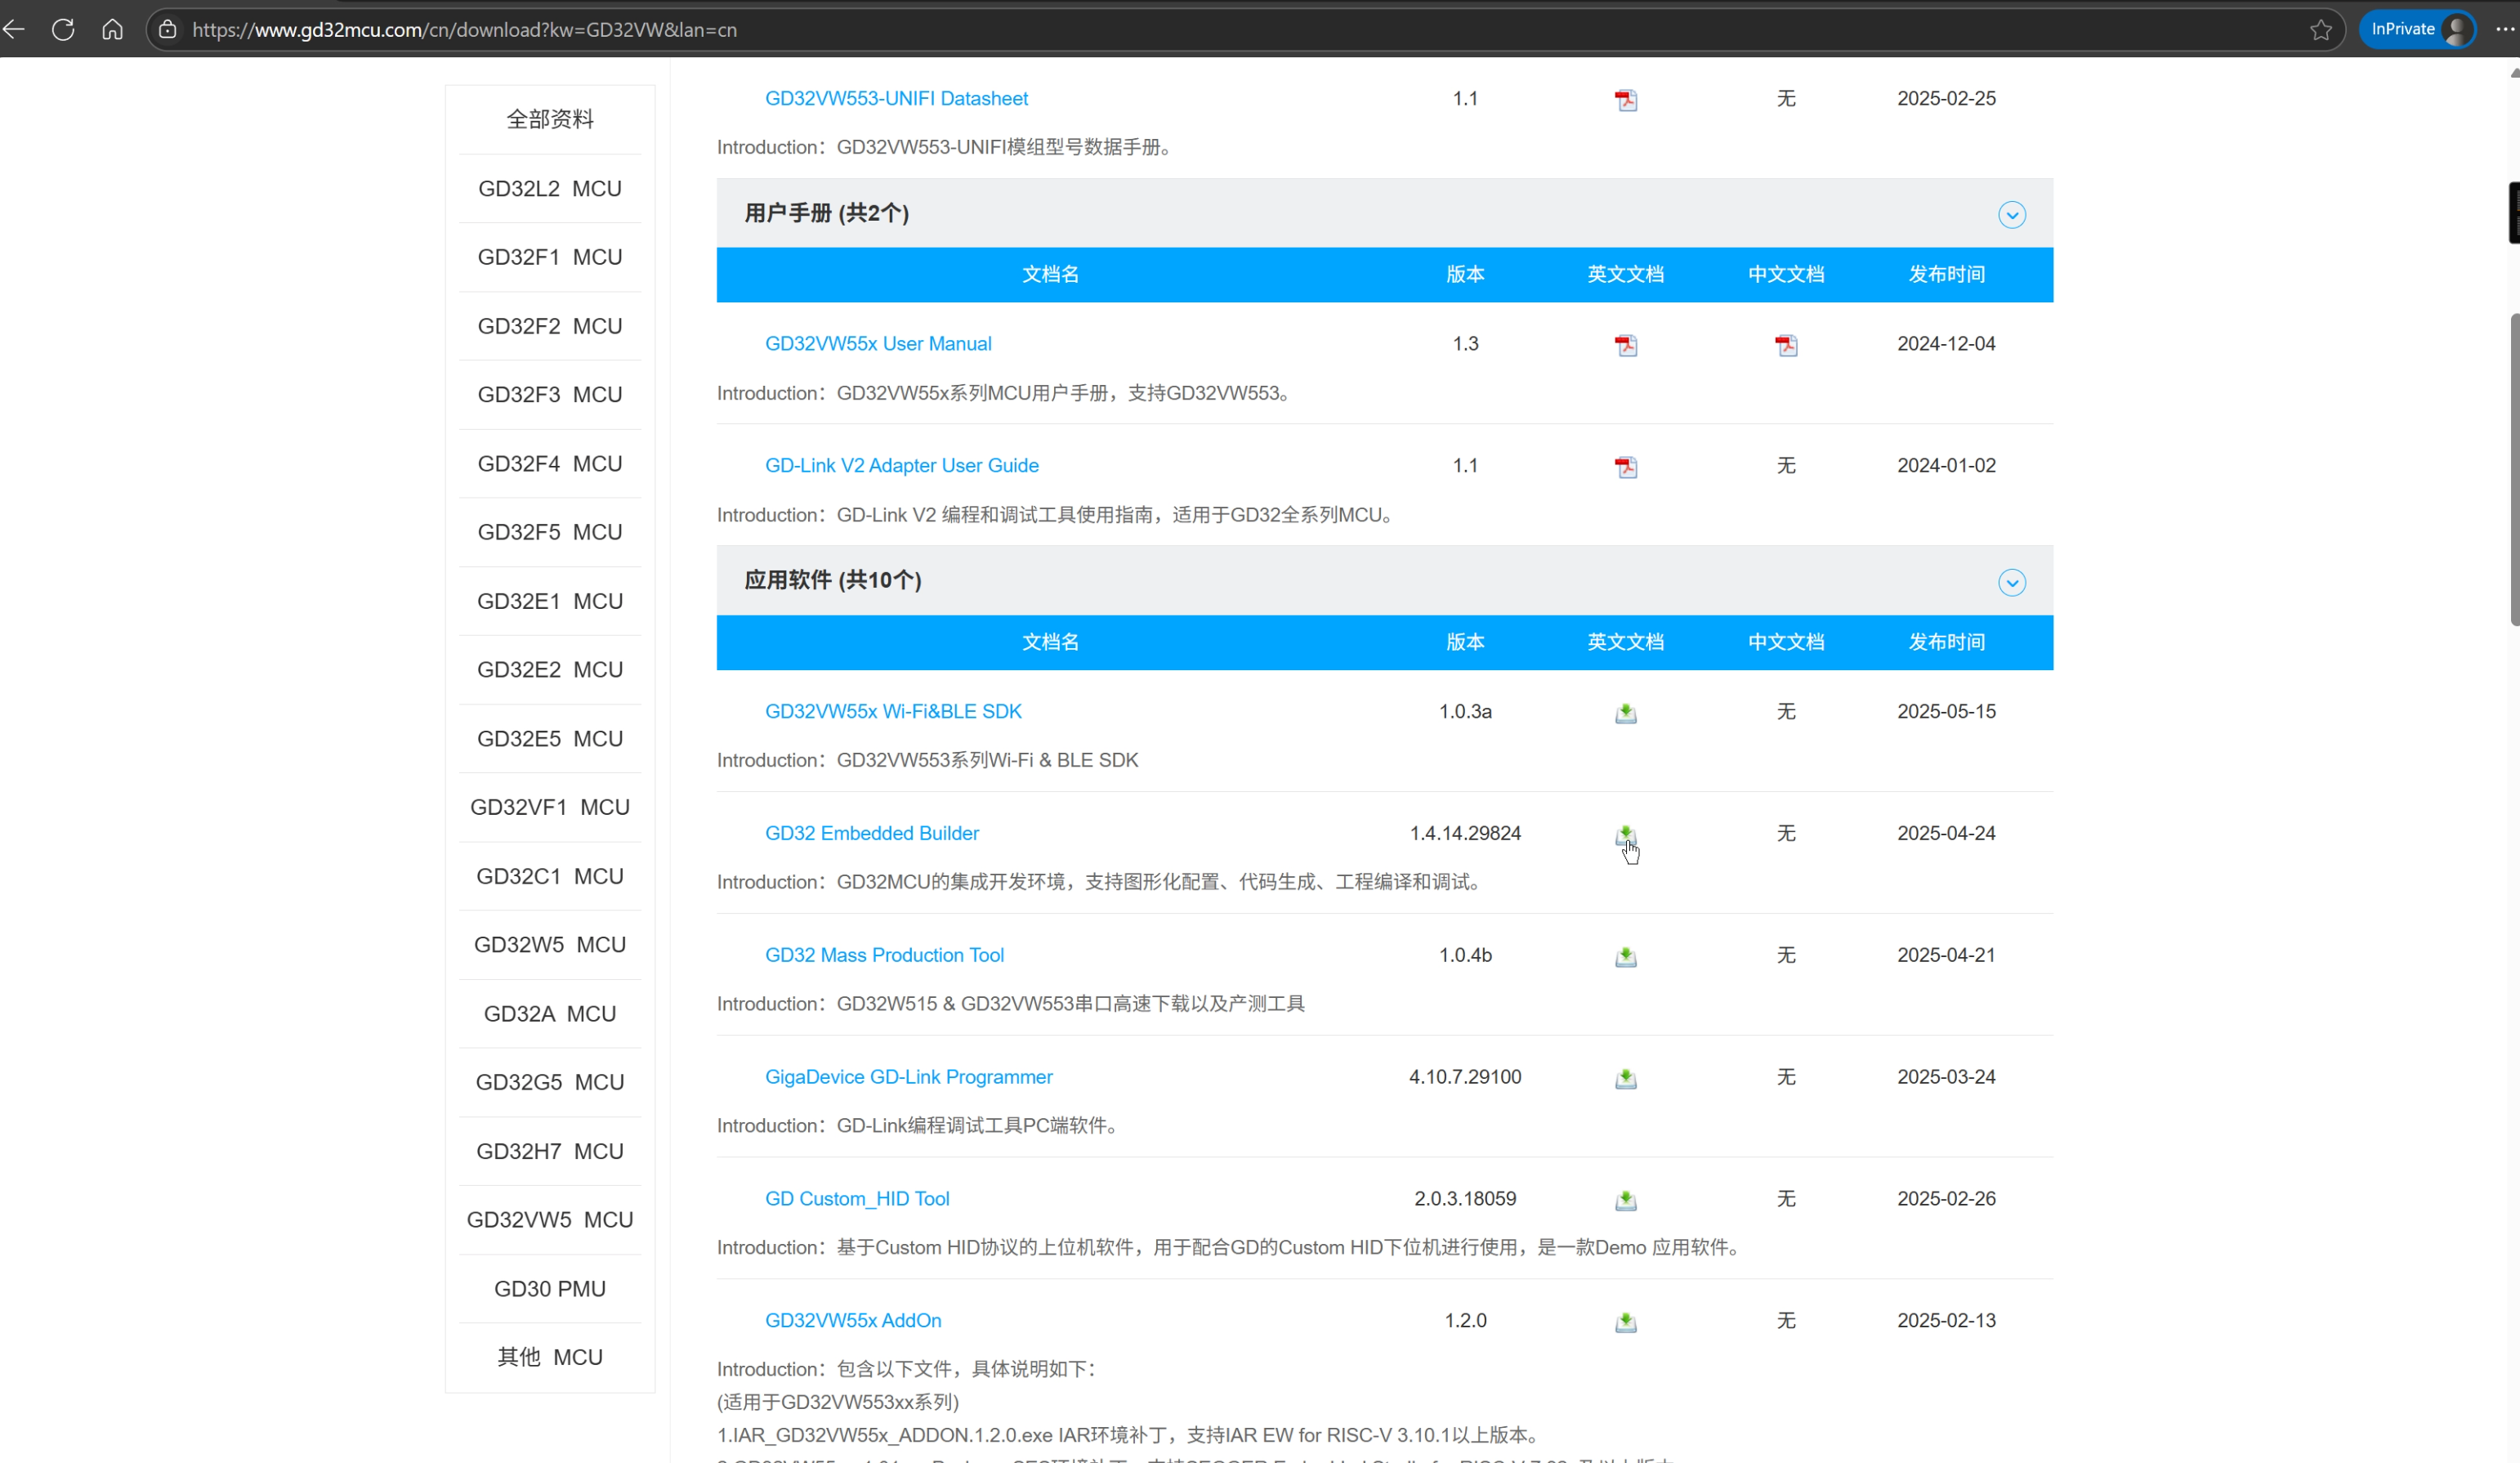Download GD32VW553-UNIFI Datasheet English PDF
Image resolution: width=2520 pixels, height=1463 pixels.
pos(1626,99)
